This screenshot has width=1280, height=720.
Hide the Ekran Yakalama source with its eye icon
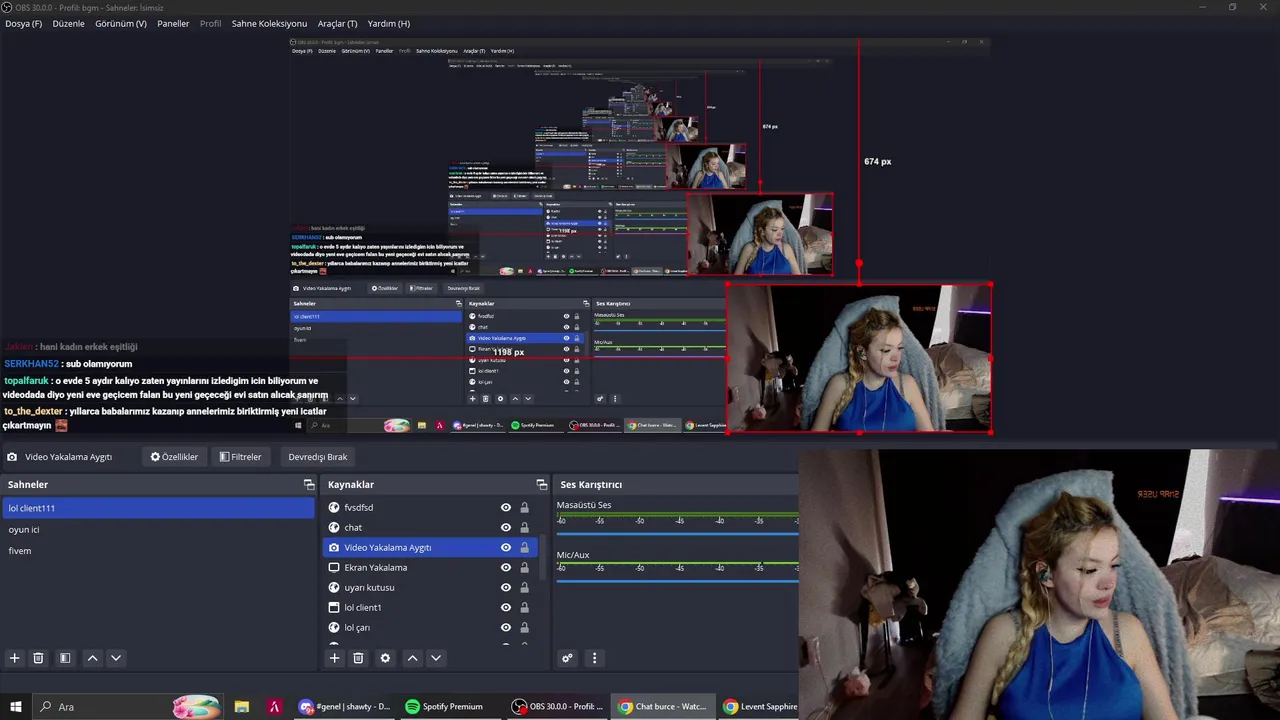[506, 568]
